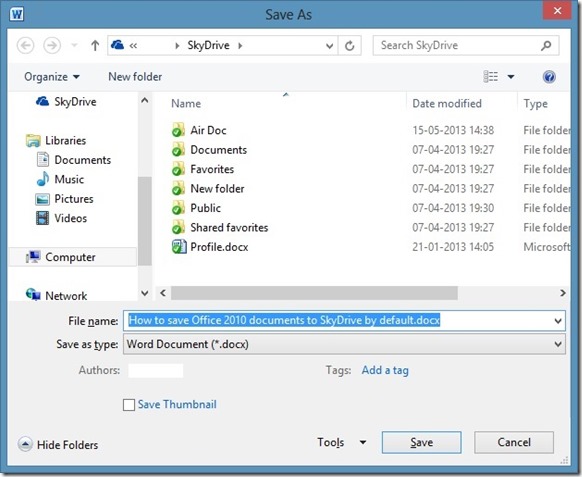582x477 pixels.
Task: Click the Save button
Action: (421, 442)
